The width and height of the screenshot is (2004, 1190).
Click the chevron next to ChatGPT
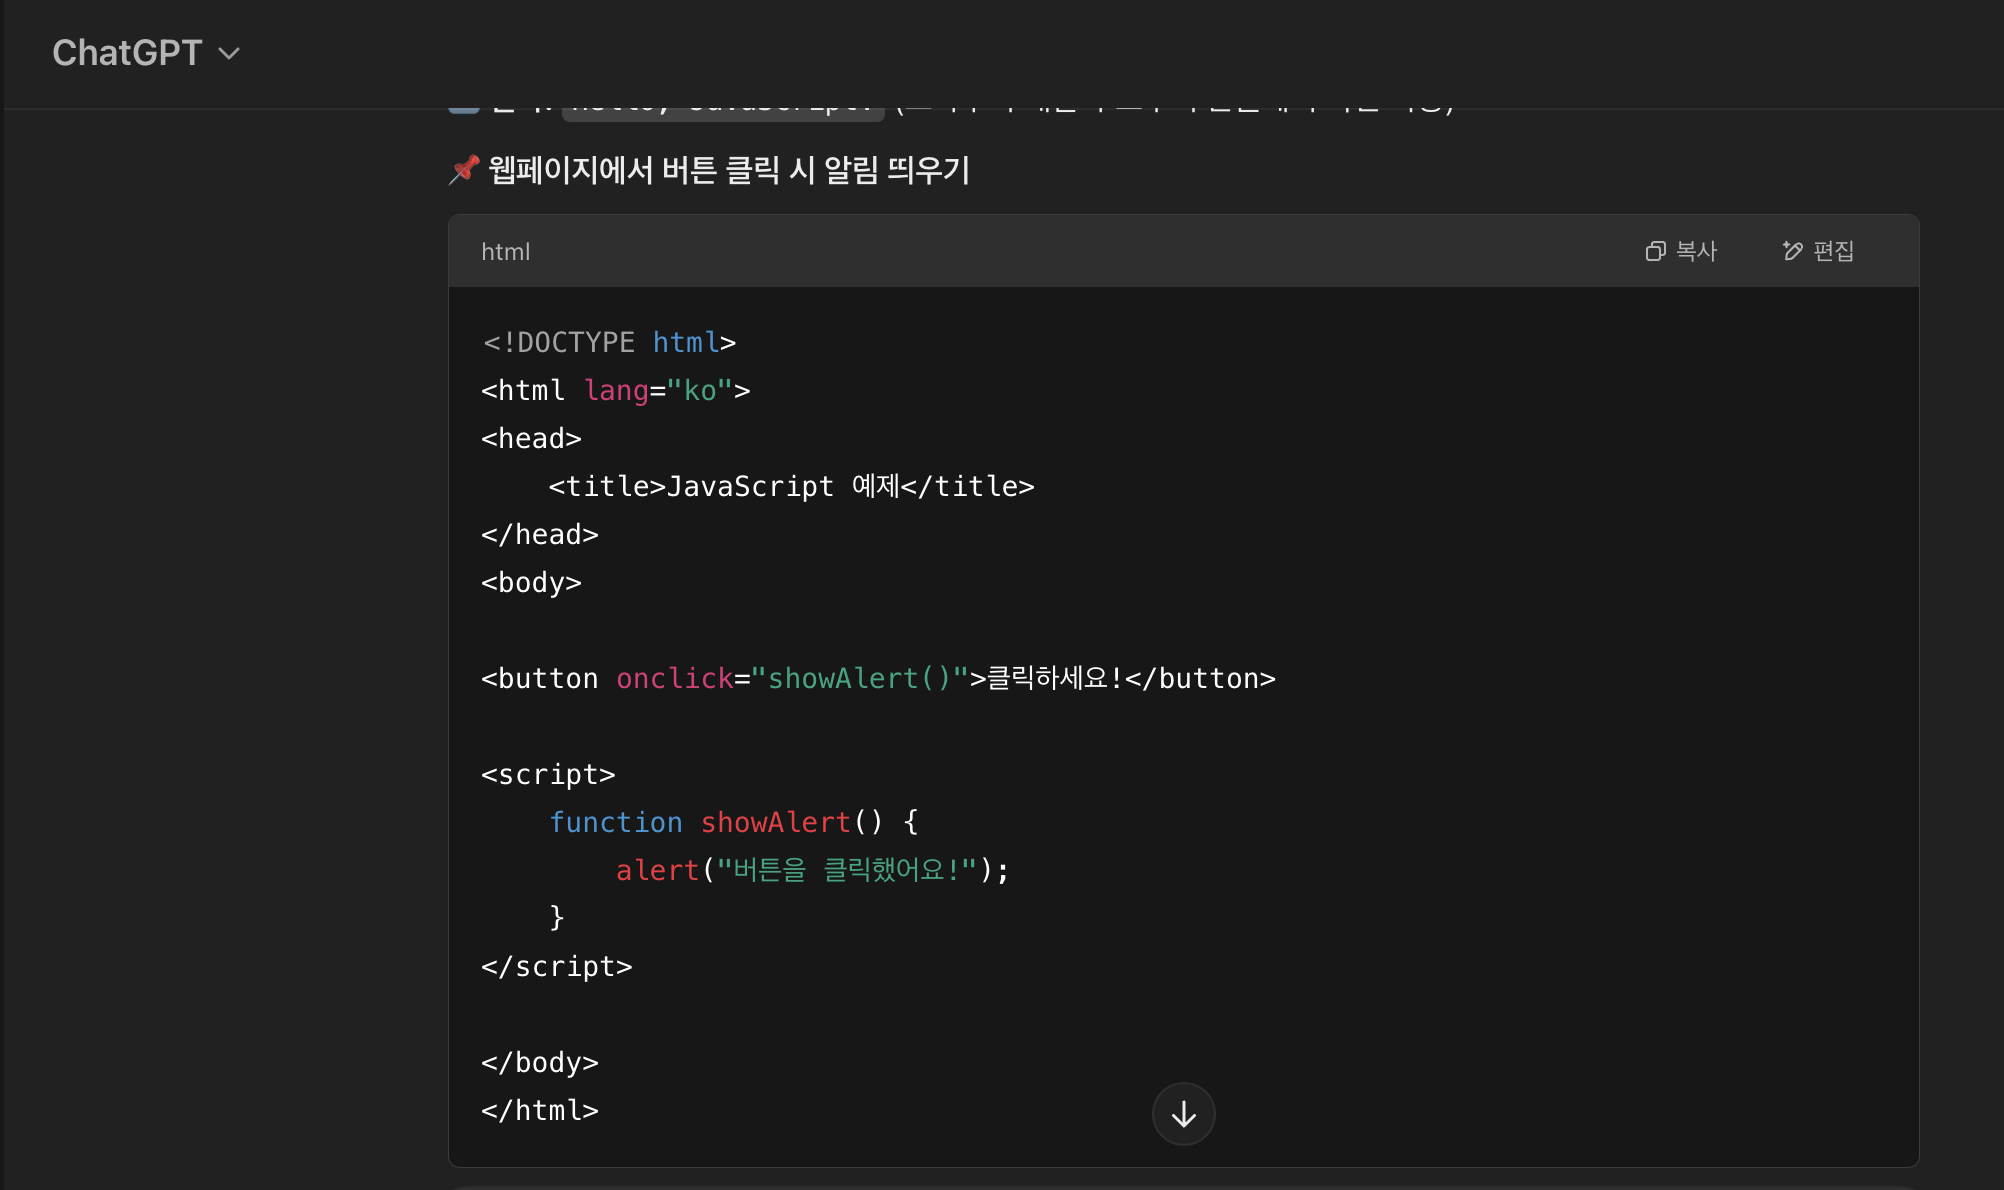(229, 54)
